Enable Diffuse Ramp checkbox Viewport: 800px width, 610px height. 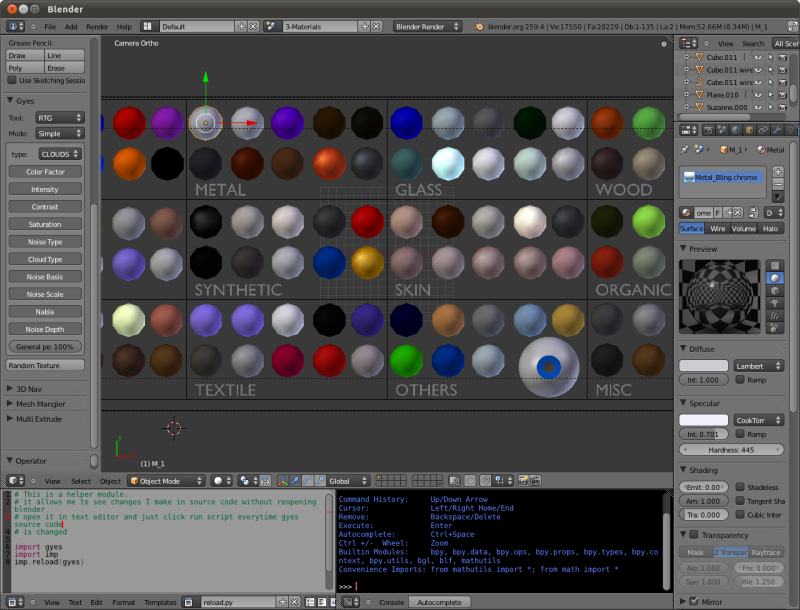(x=740, y=379)
